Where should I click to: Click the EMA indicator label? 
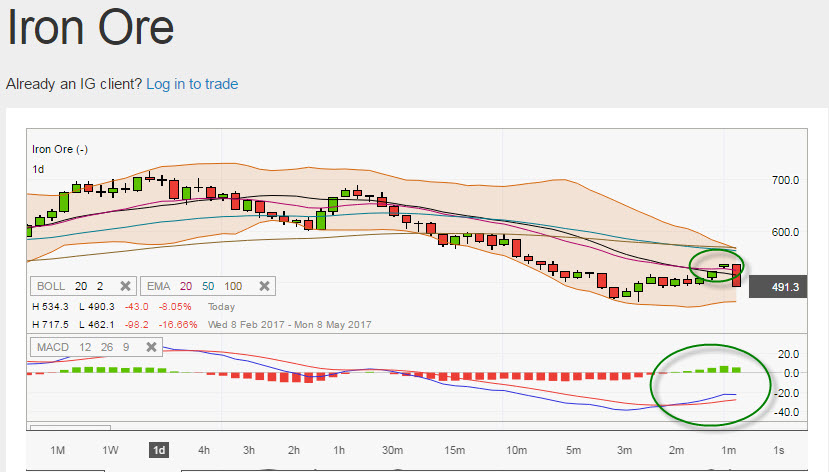159,286
